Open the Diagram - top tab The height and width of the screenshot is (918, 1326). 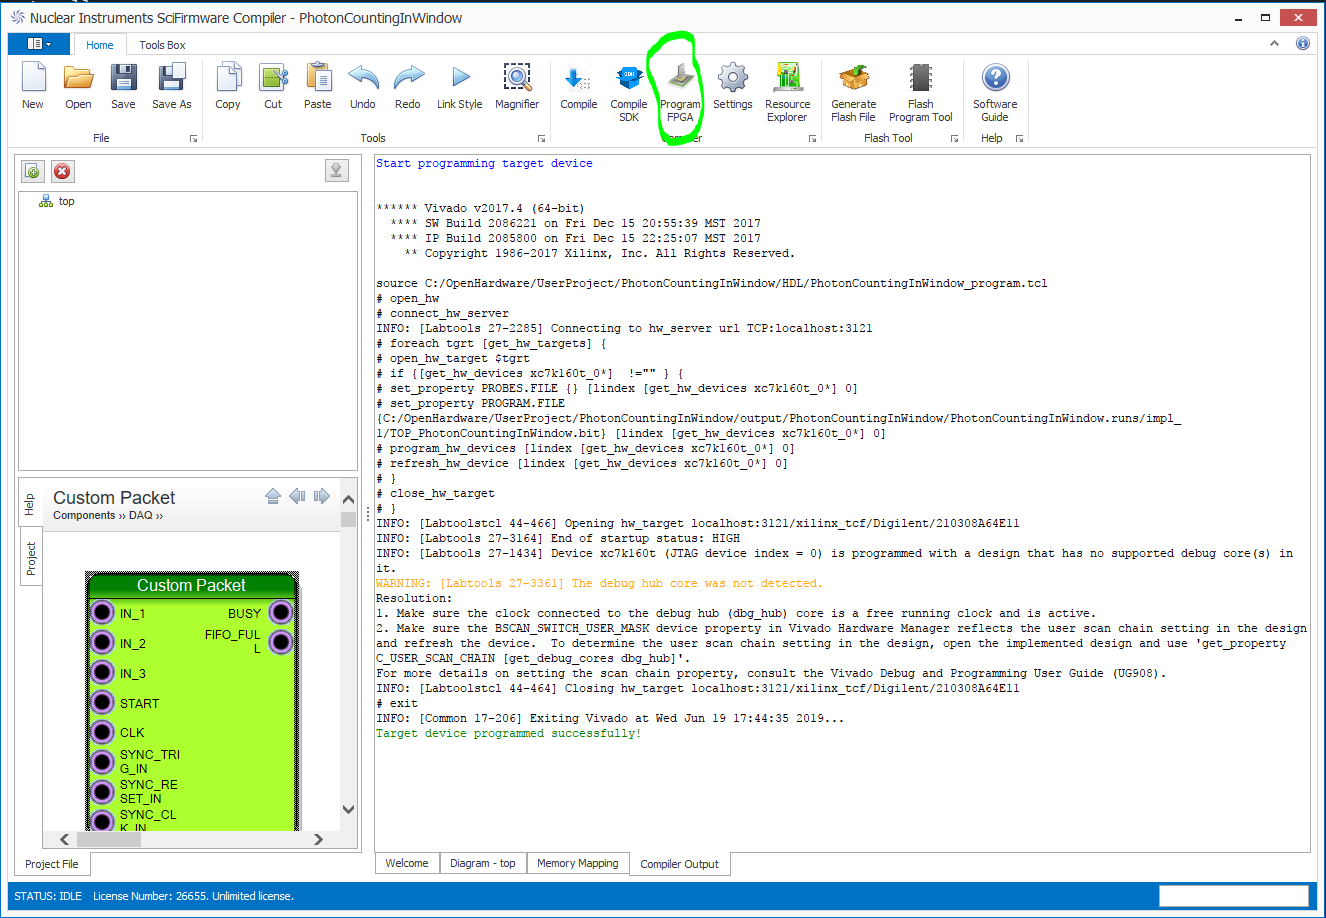pos(482,863)
